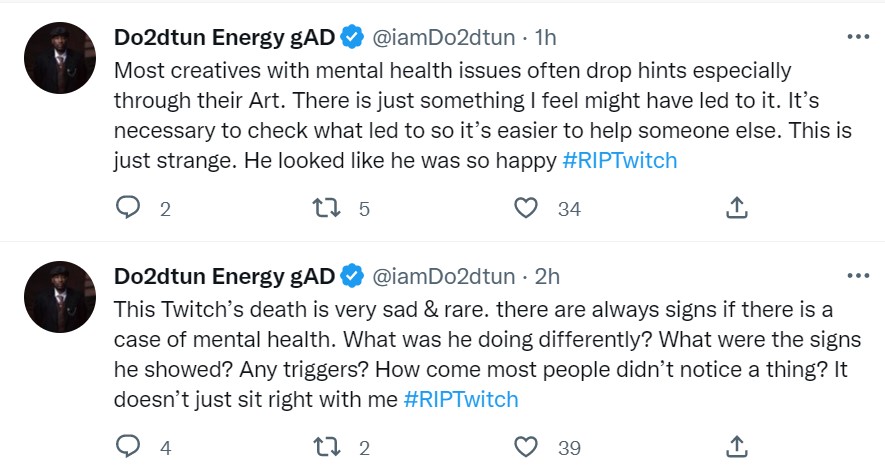This screenshot has height=469, width=885.
Task: Like the first tweet with 34 likes
Action: [x=527, y=208]
